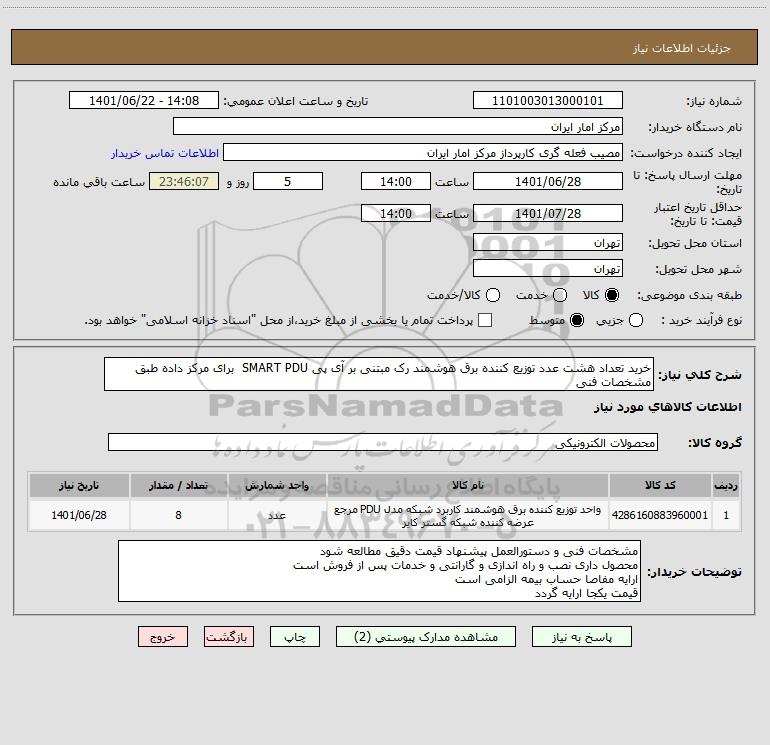The height and width of the screenshot is (745, 770).
Task: Click the request creator field مصیب فعله گری
Action: (x=423, y=152)
